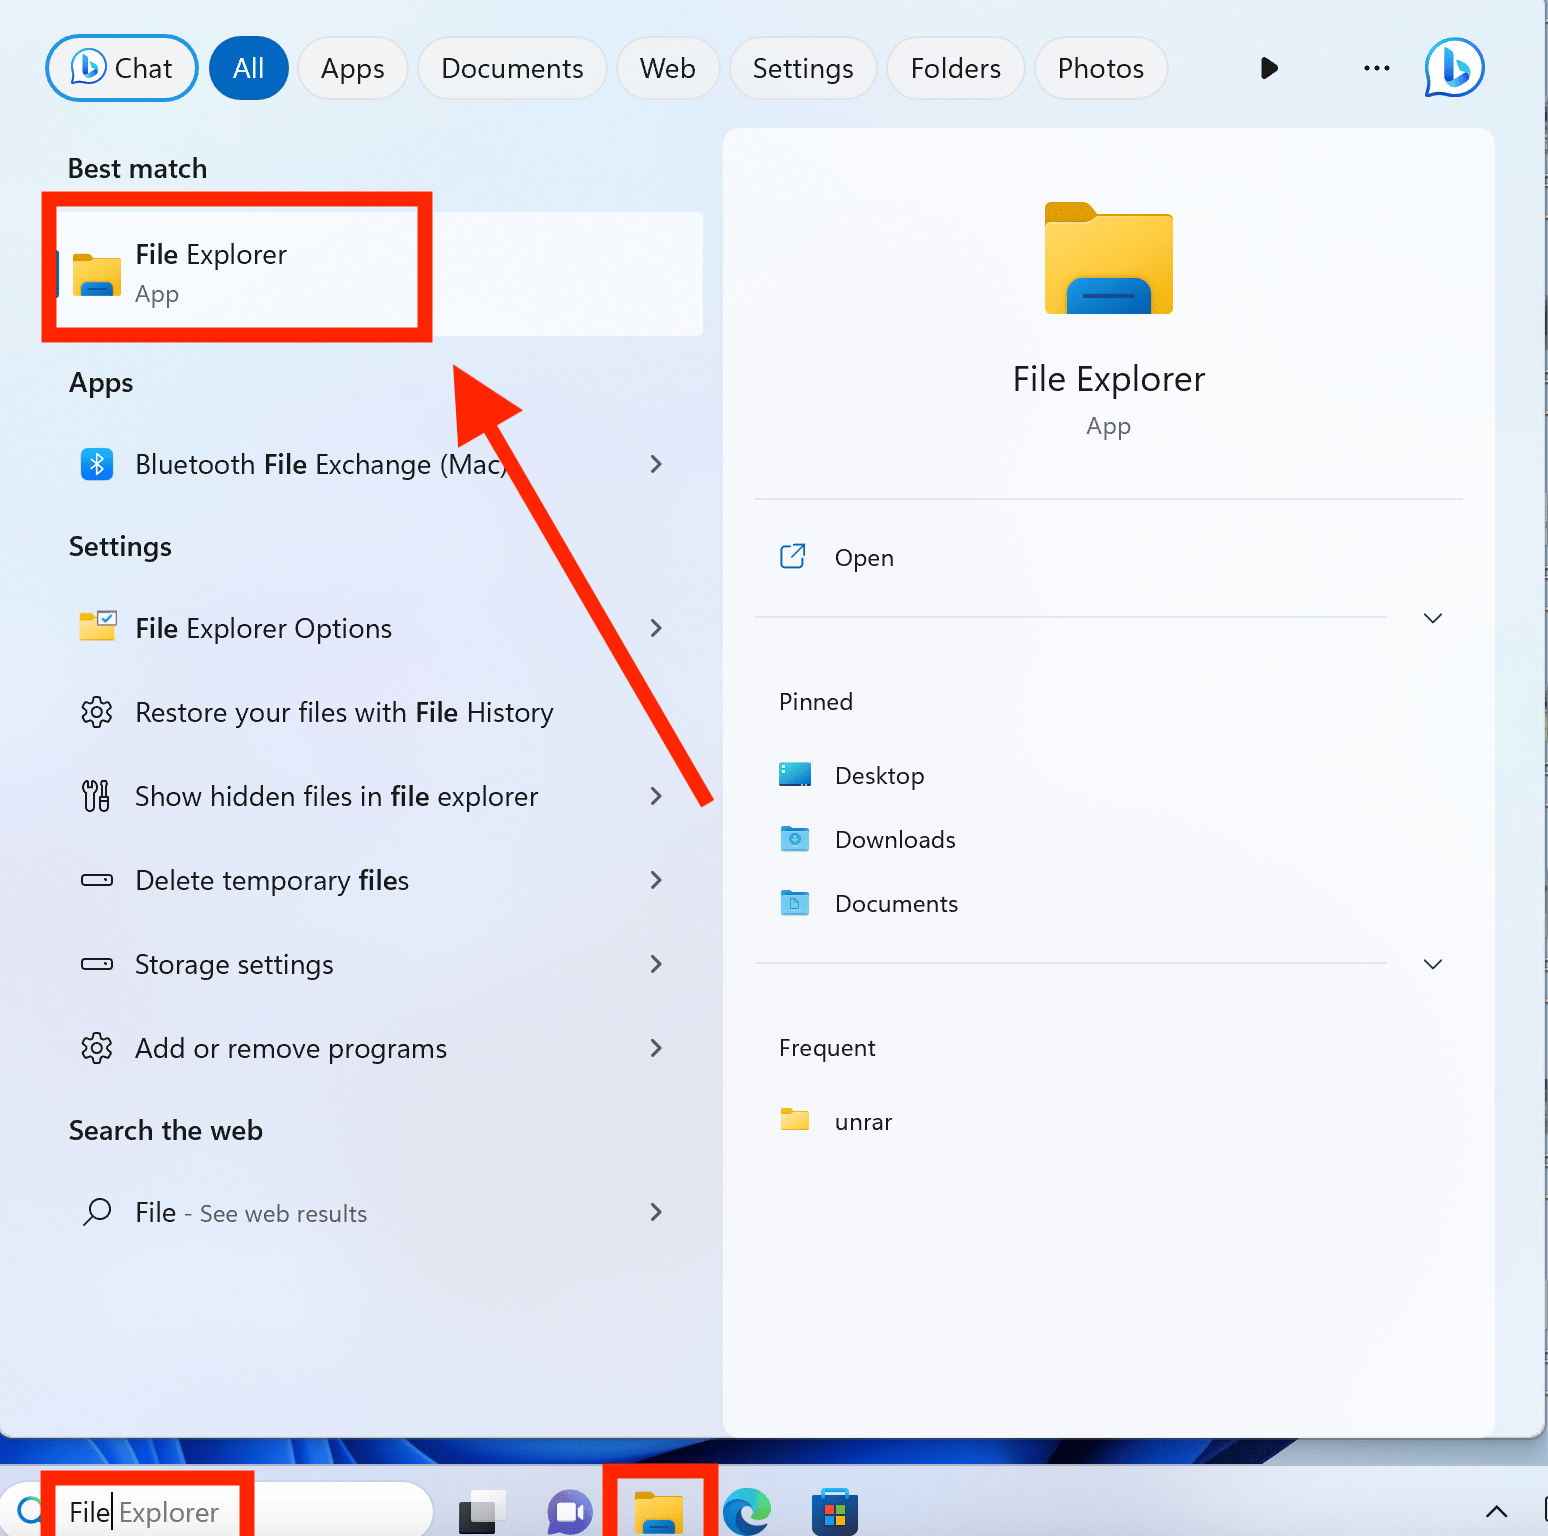Expand the Pinned folders section
This screenshot has width=1548, height=1536.
1433,964
